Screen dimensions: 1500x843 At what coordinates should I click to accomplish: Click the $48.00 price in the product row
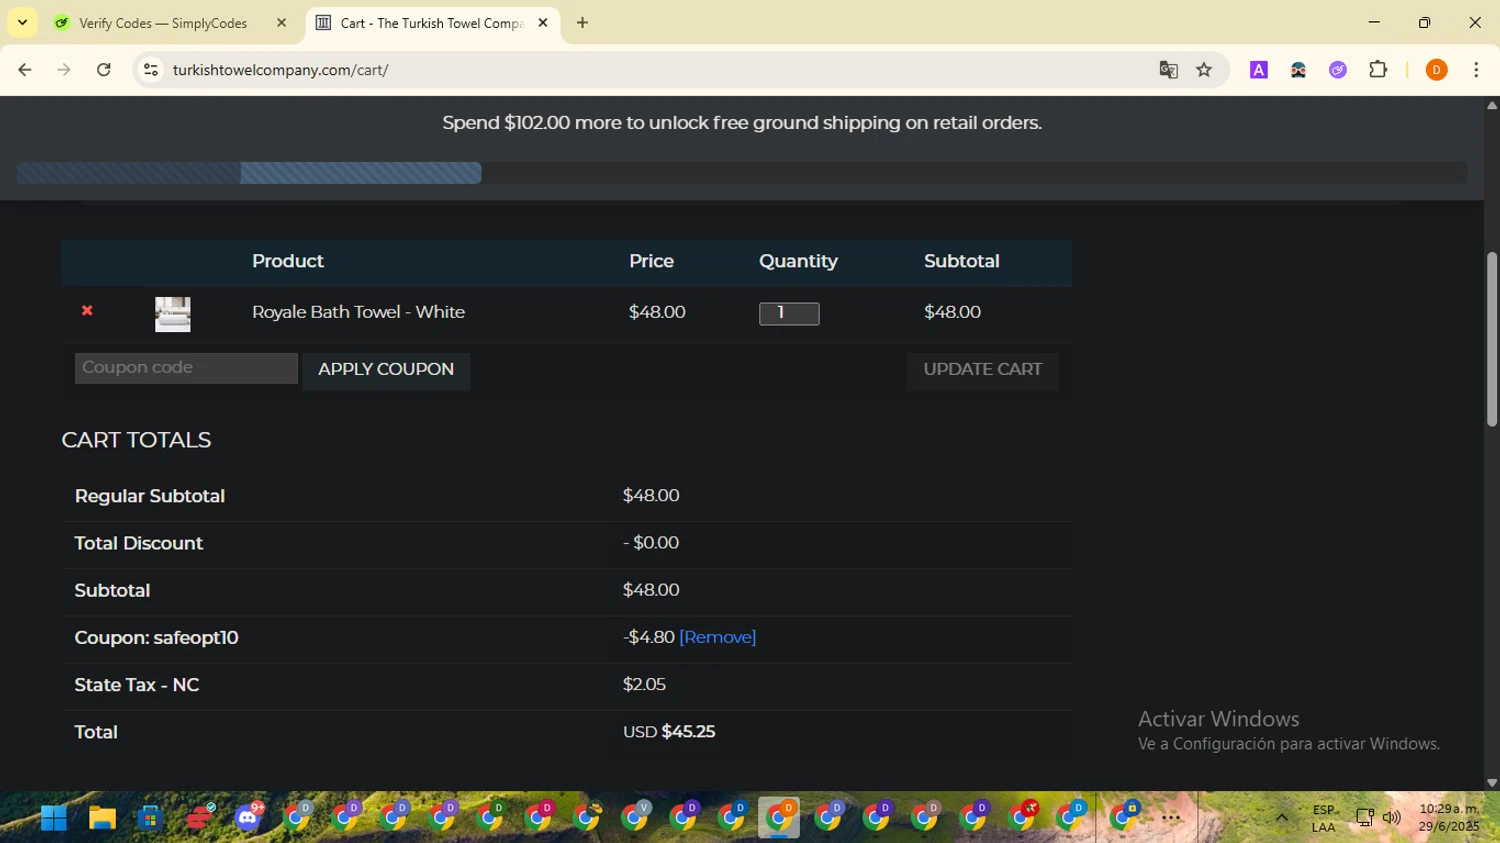[x=657, y=312]
